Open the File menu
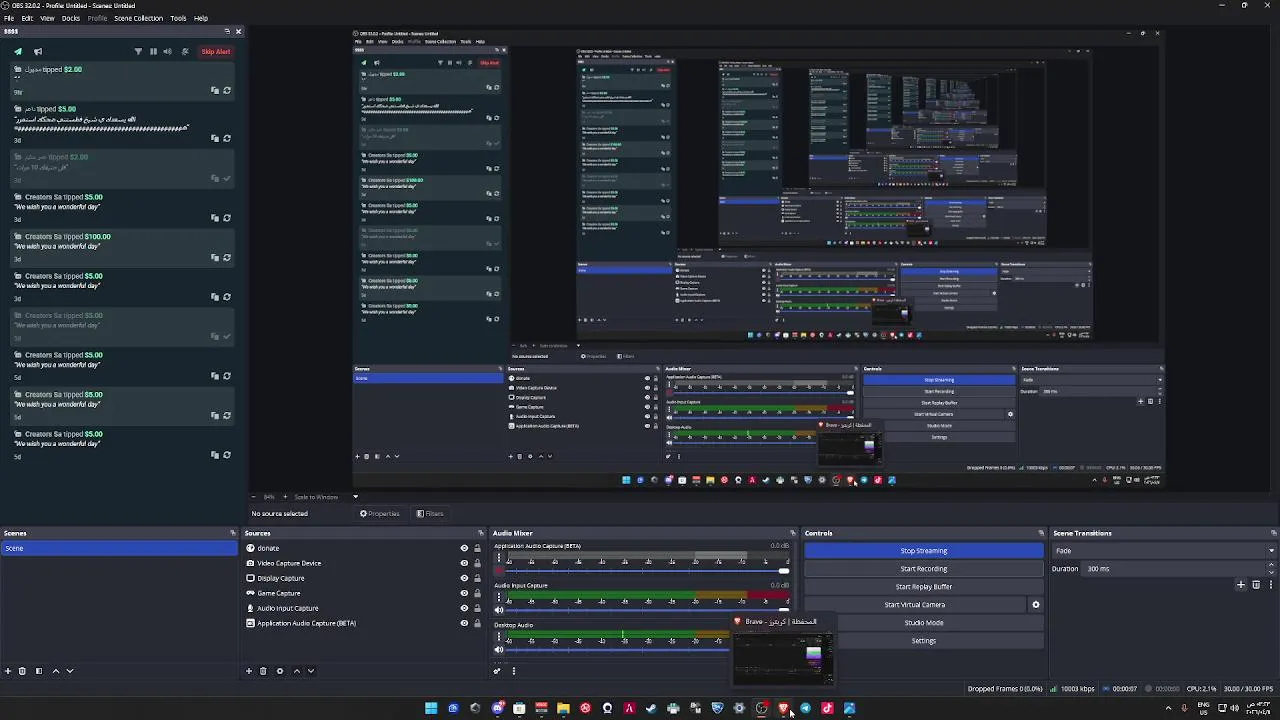 [9, 18]
